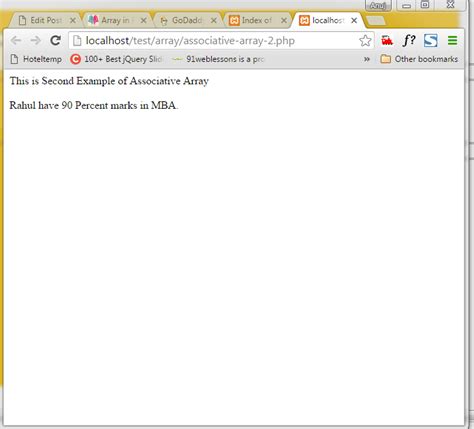Screen dimensions: 474x429
Task: Open the red train extension icon
Action: pos(387,41)
